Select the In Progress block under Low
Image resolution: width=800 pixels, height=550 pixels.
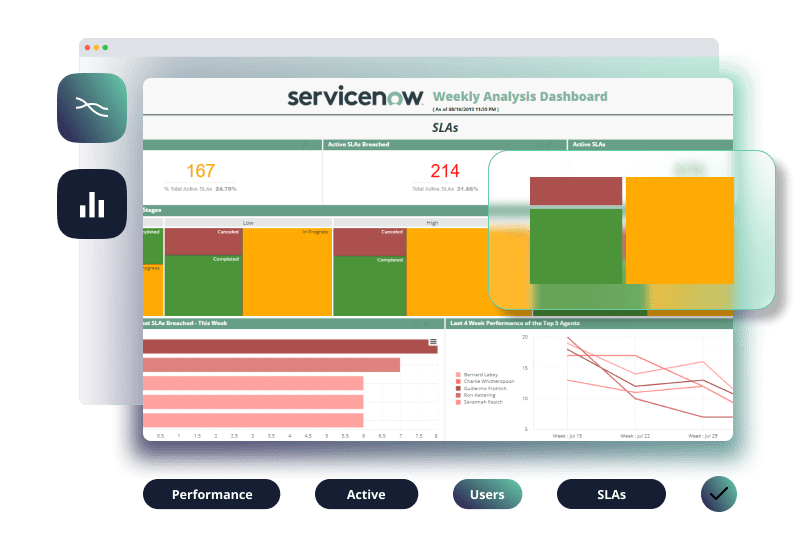287,272
